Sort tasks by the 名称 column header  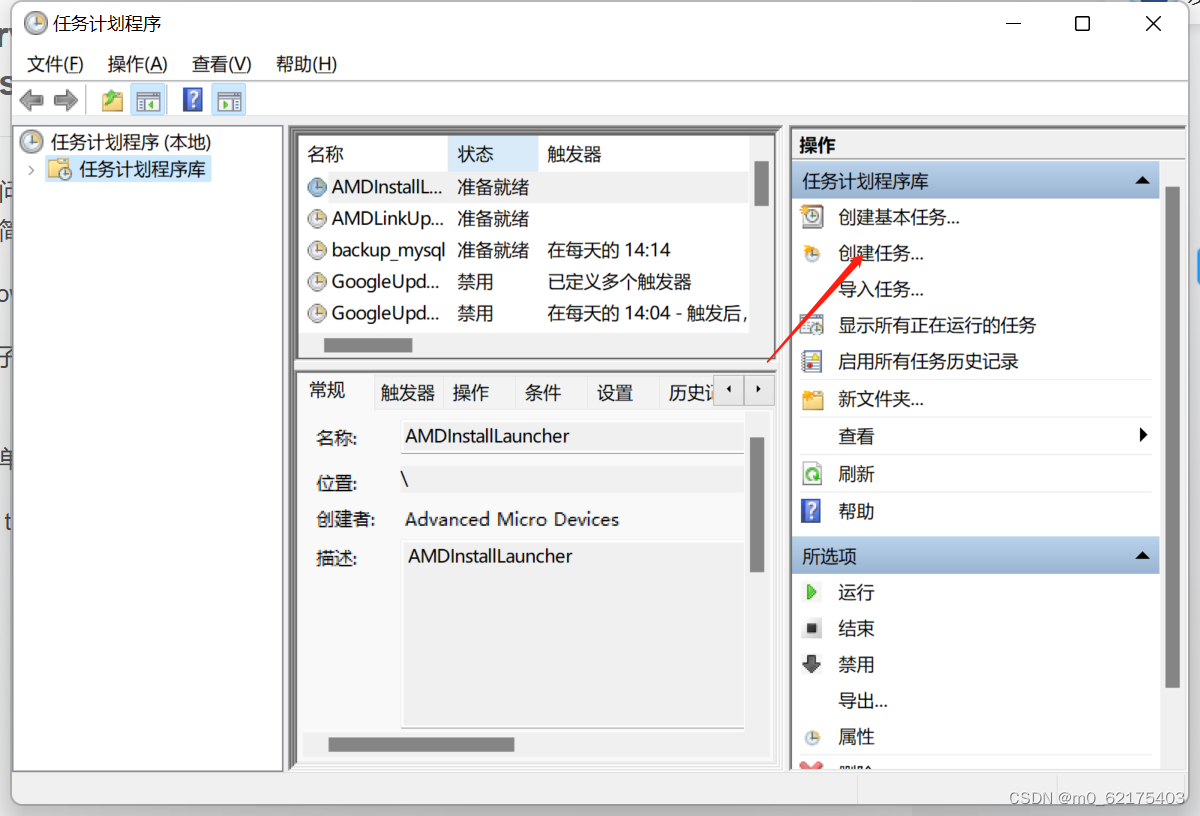[373, 154]
